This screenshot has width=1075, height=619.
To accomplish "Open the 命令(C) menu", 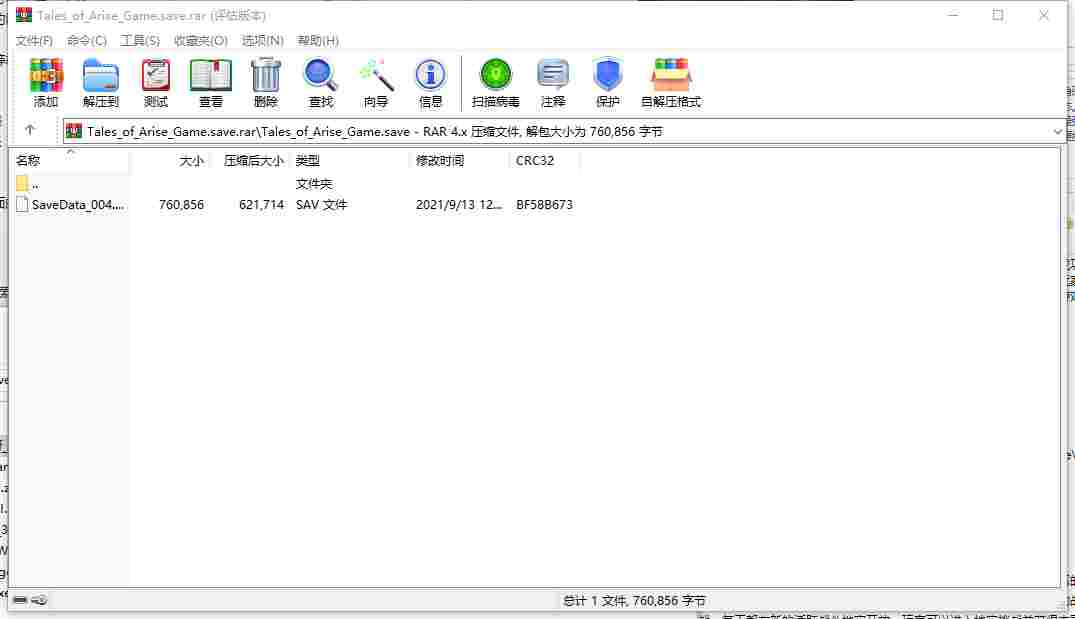I will [x=86, y=40].
